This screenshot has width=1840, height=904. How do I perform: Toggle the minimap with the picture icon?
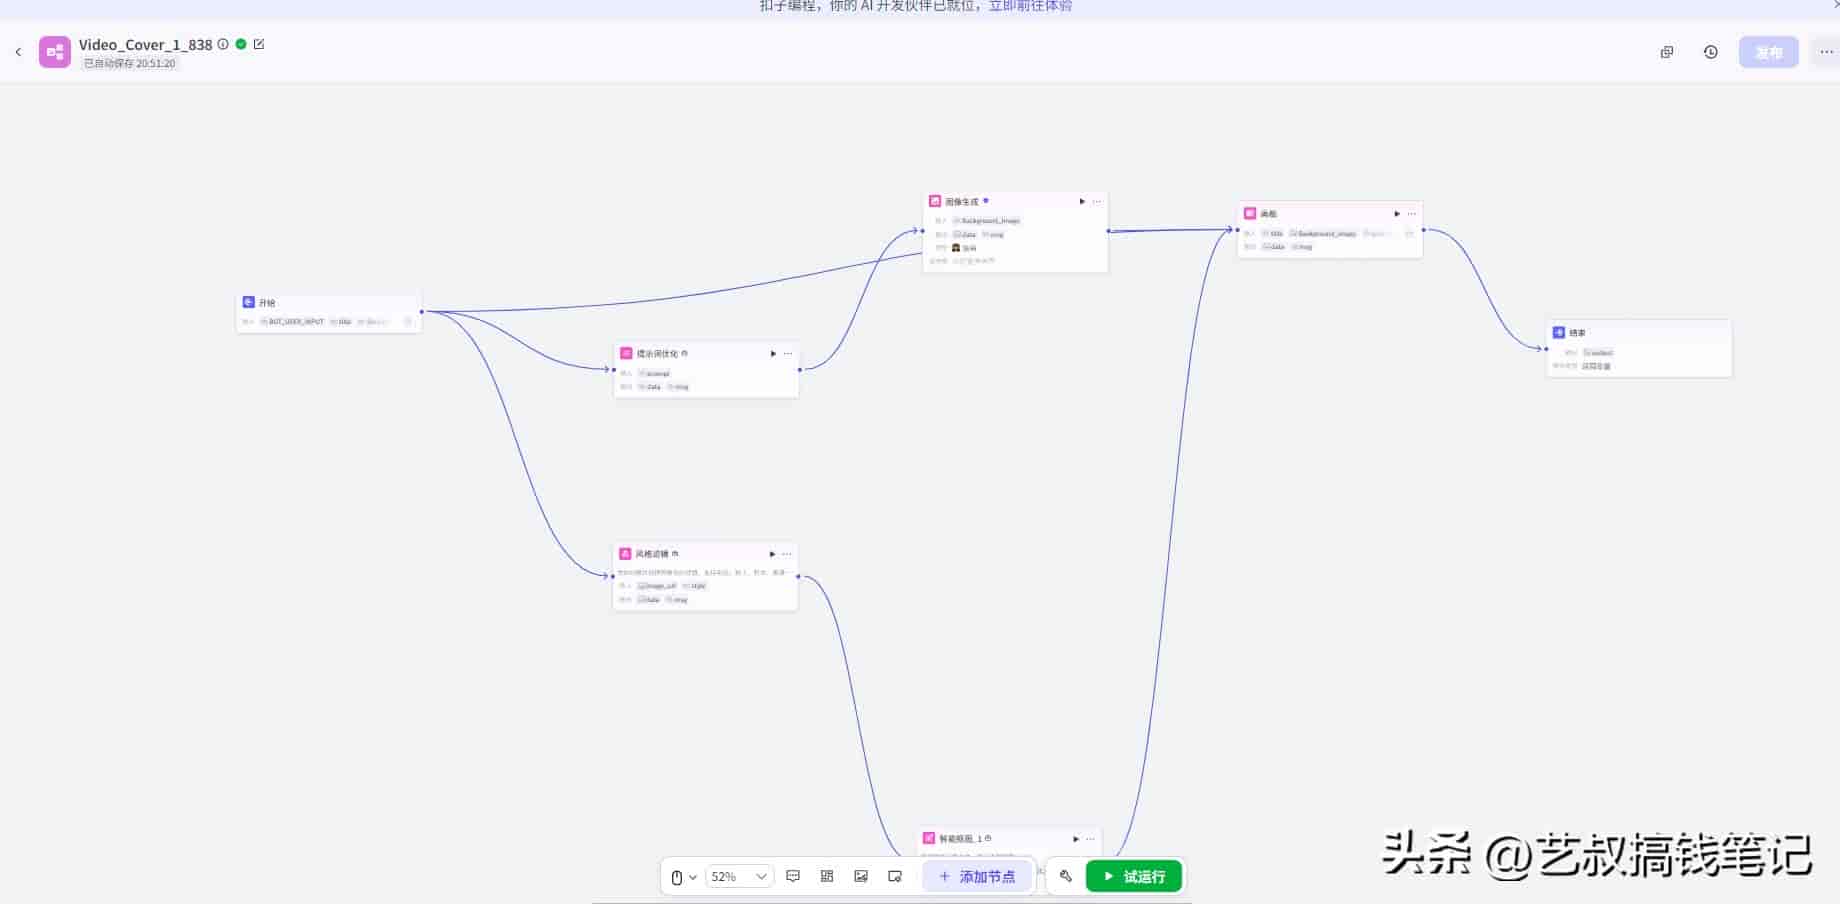point(861,876)
